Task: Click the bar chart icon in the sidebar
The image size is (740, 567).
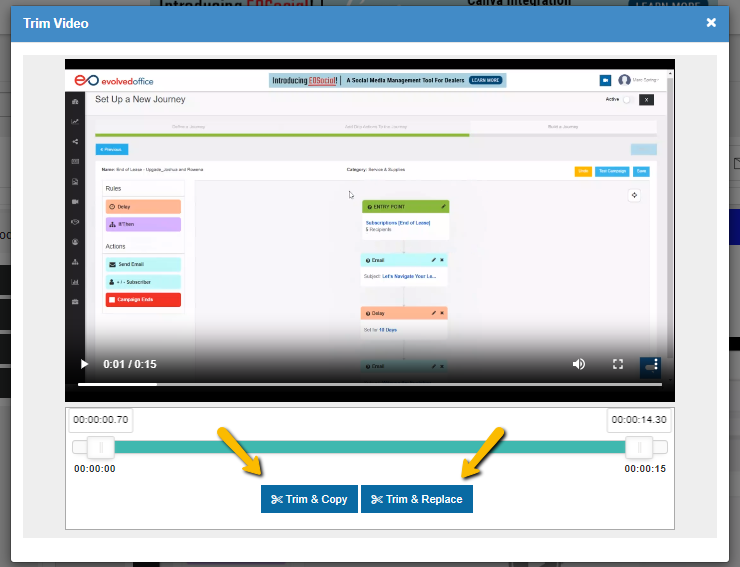Action: [x=75, y=282]
